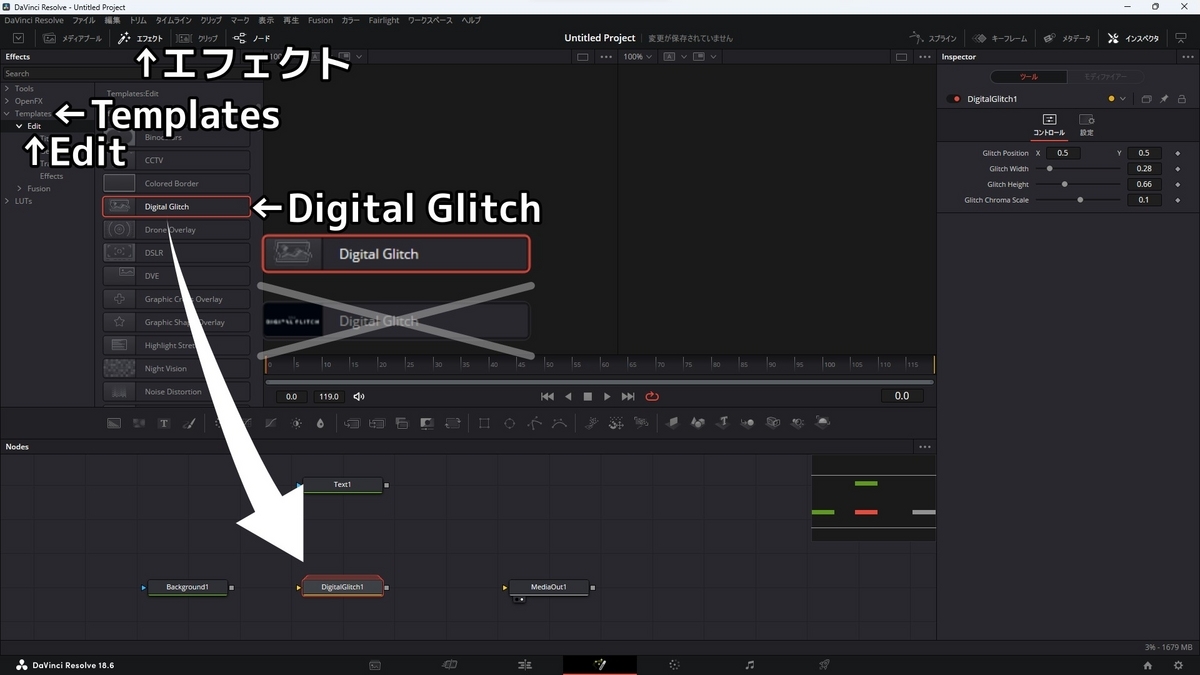The image size is (1200, 675).
Task: Add a Polygon mask from the toolbar
Action: [x=534, y=422]
